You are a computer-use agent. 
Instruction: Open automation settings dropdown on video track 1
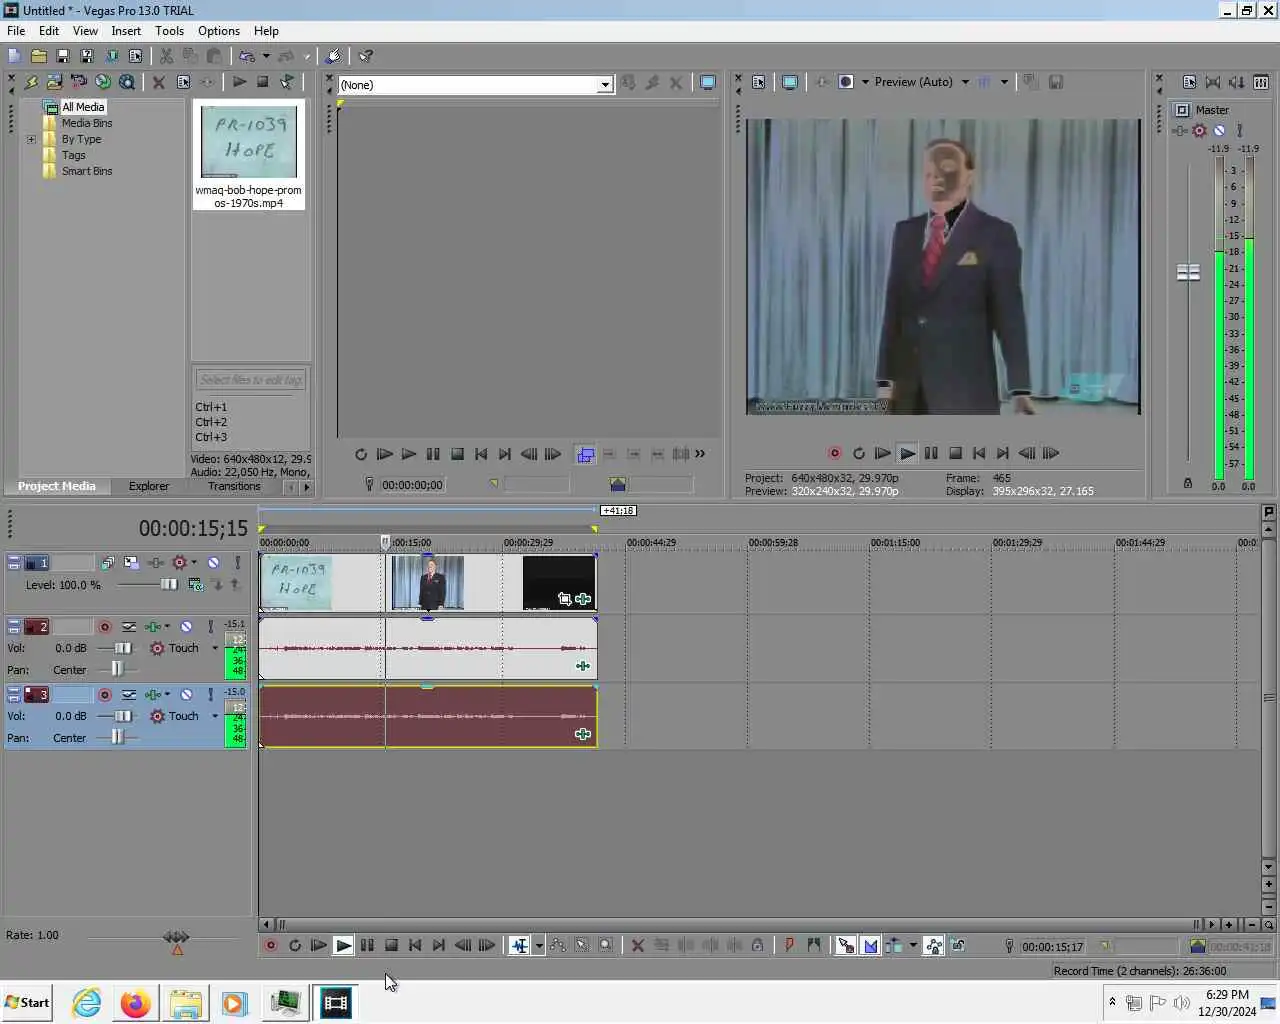(x=194, y=563)
